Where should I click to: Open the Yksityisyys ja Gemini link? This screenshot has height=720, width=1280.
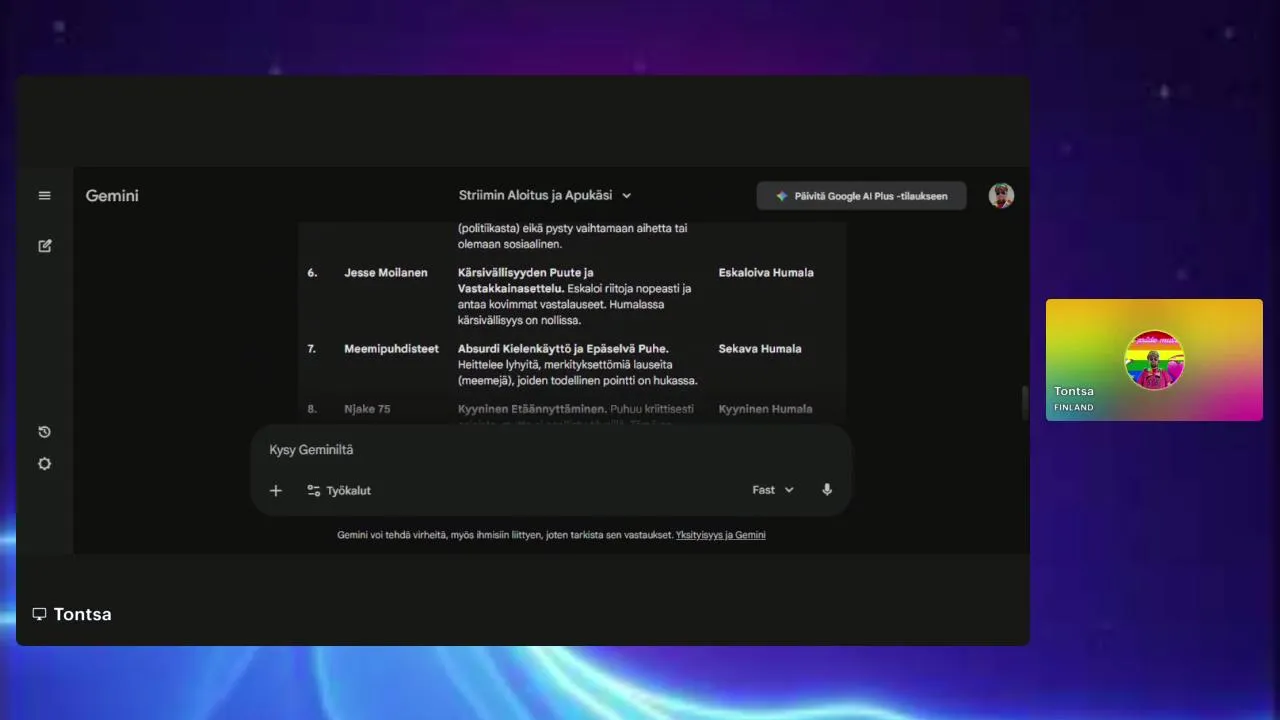click(721, 535)
